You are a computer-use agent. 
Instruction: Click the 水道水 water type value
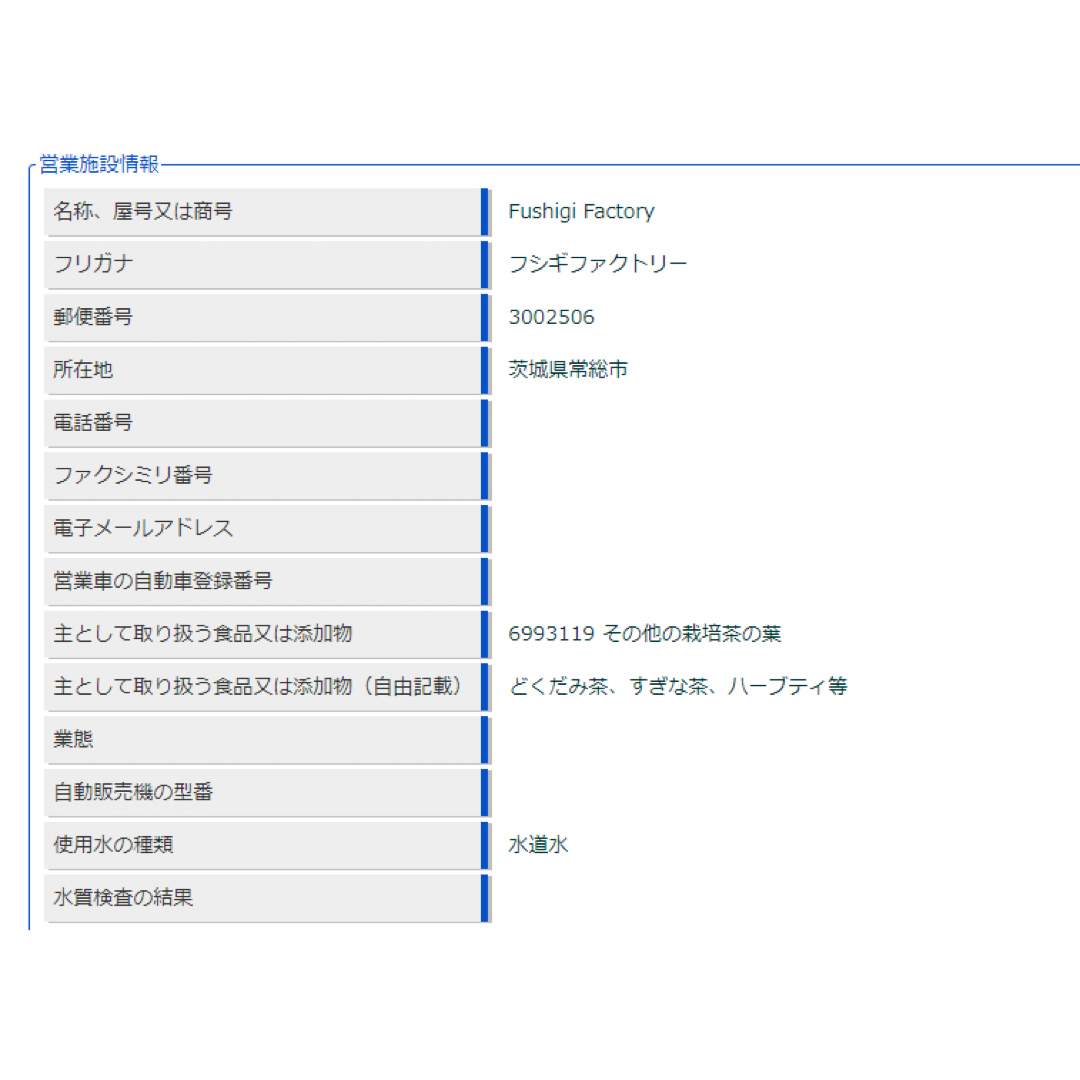point(538,845)
